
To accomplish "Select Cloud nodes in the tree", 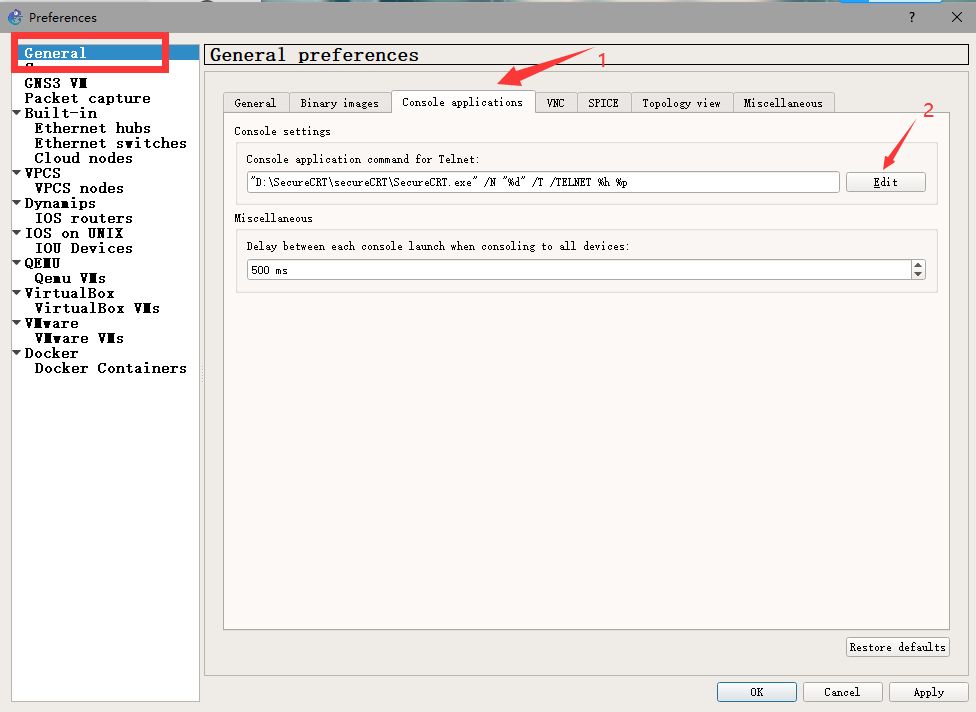I will pos(83,158).
